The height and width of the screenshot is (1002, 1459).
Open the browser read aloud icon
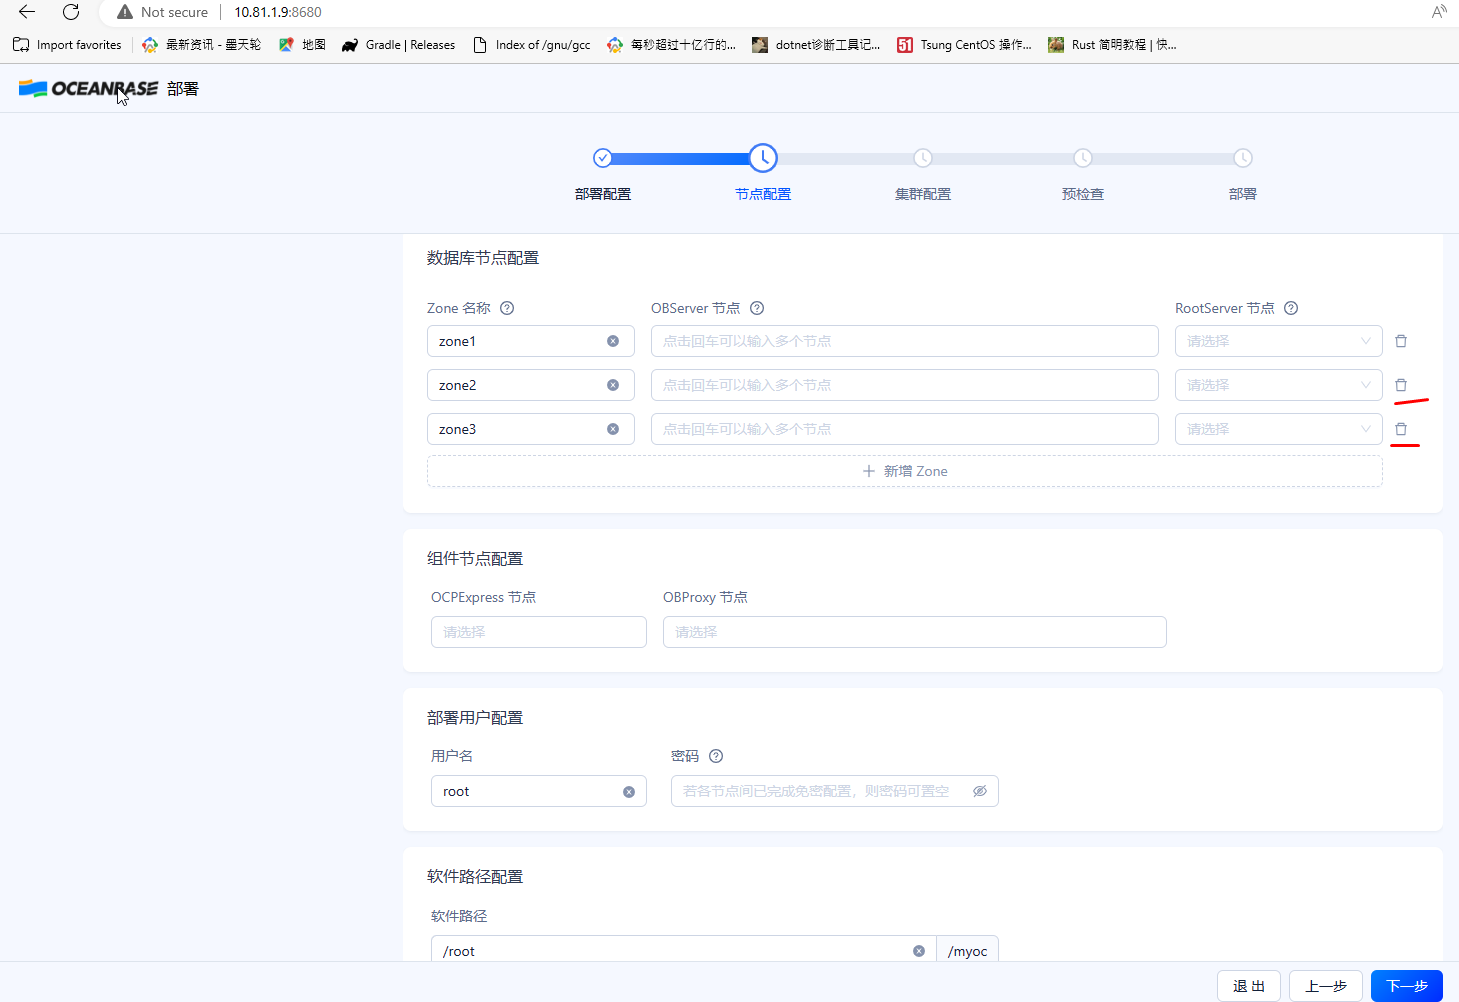click(1439, 12)
